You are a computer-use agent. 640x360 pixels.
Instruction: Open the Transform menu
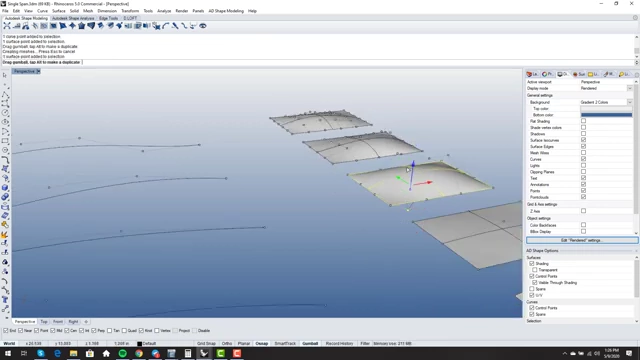[130, 11]
